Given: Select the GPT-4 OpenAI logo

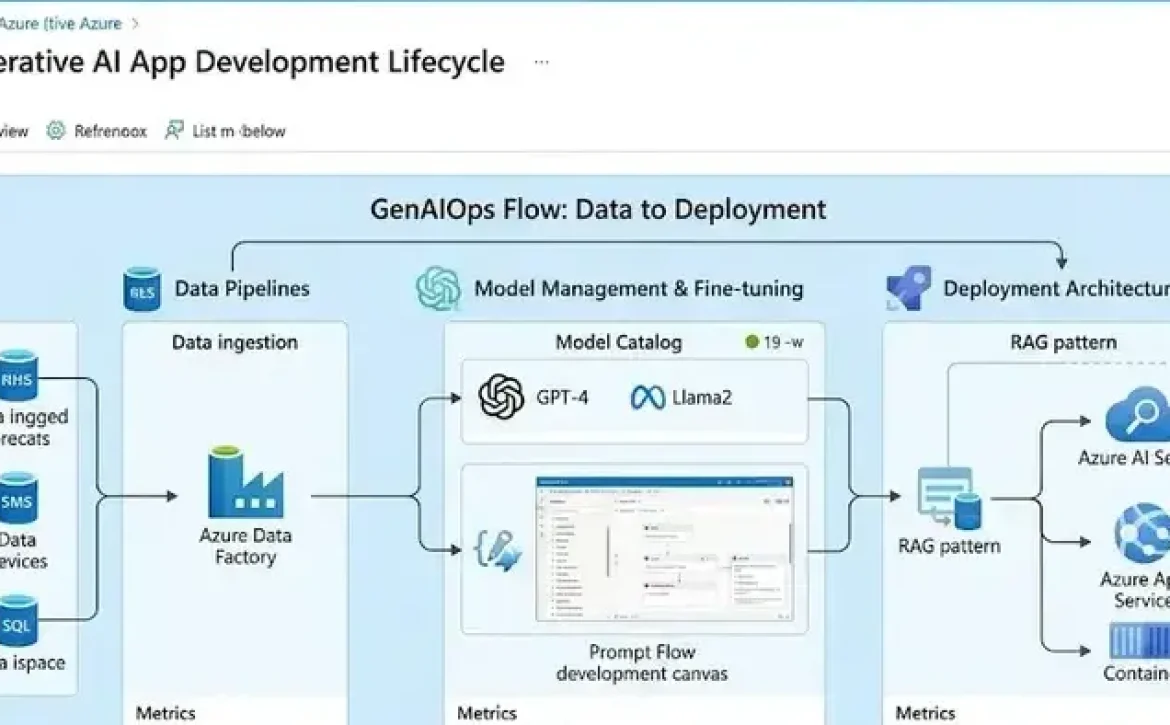Looking at the screenshot, I should [502, 397].
